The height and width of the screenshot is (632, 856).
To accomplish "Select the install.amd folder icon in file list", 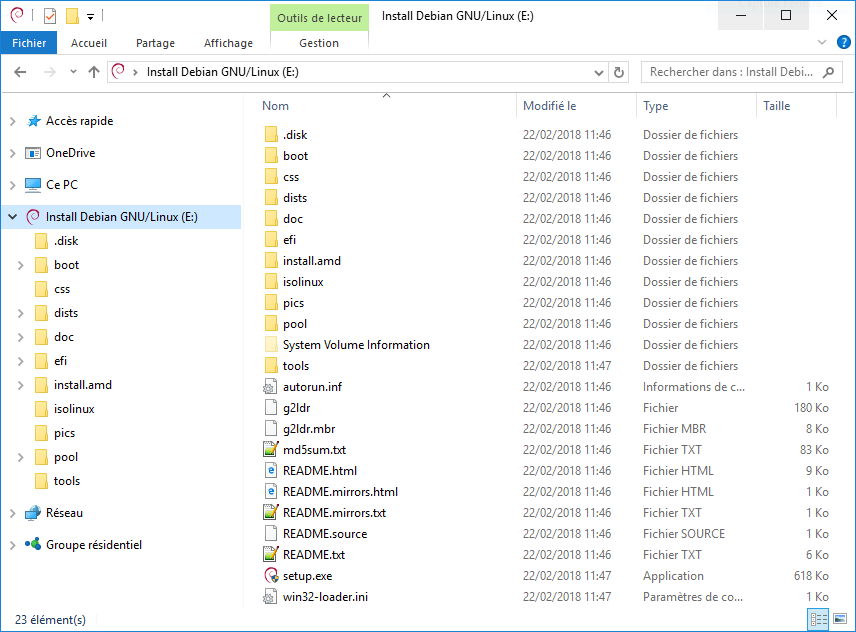I will click(271, 261).
